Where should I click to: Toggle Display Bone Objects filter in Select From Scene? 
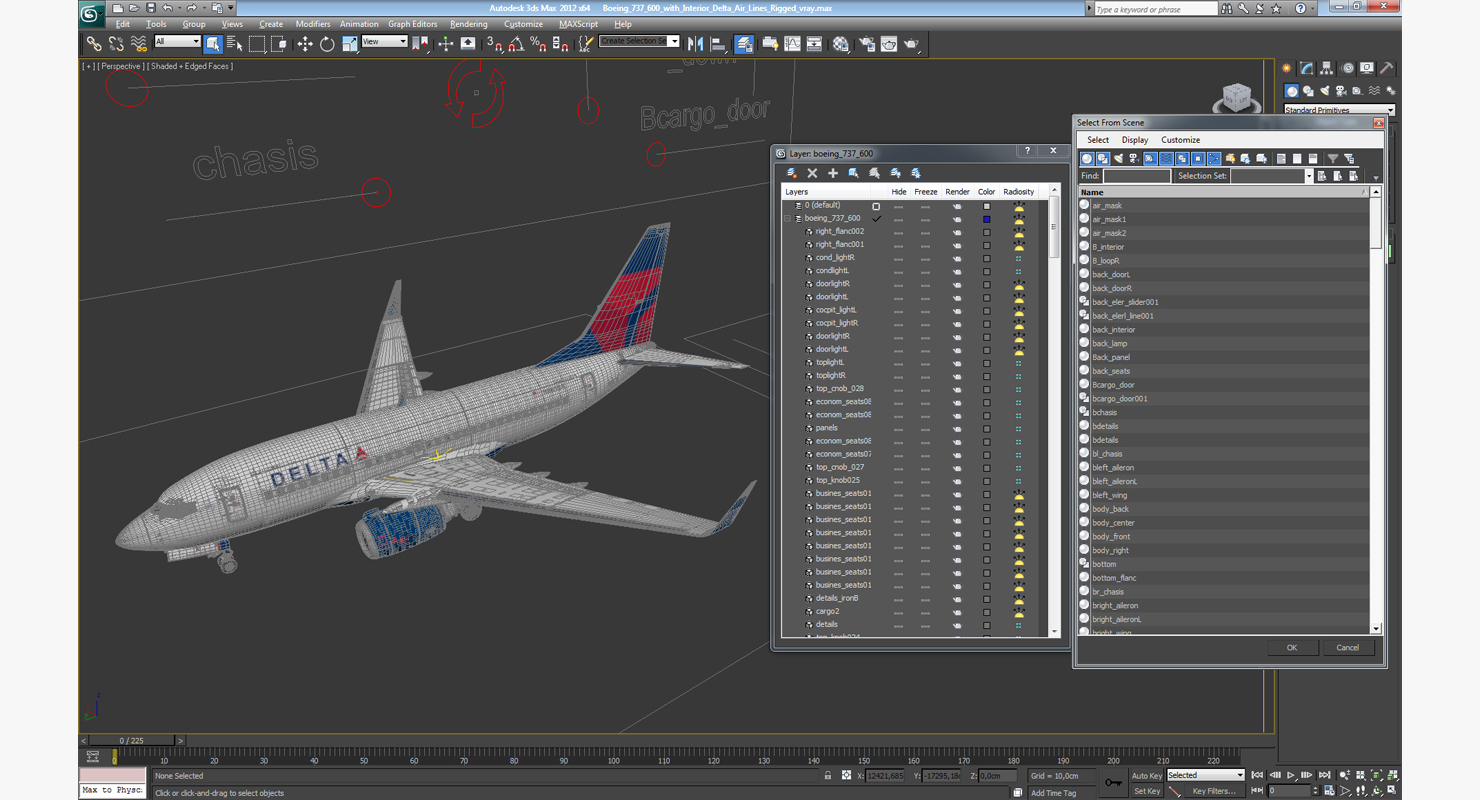(1214, 158)
